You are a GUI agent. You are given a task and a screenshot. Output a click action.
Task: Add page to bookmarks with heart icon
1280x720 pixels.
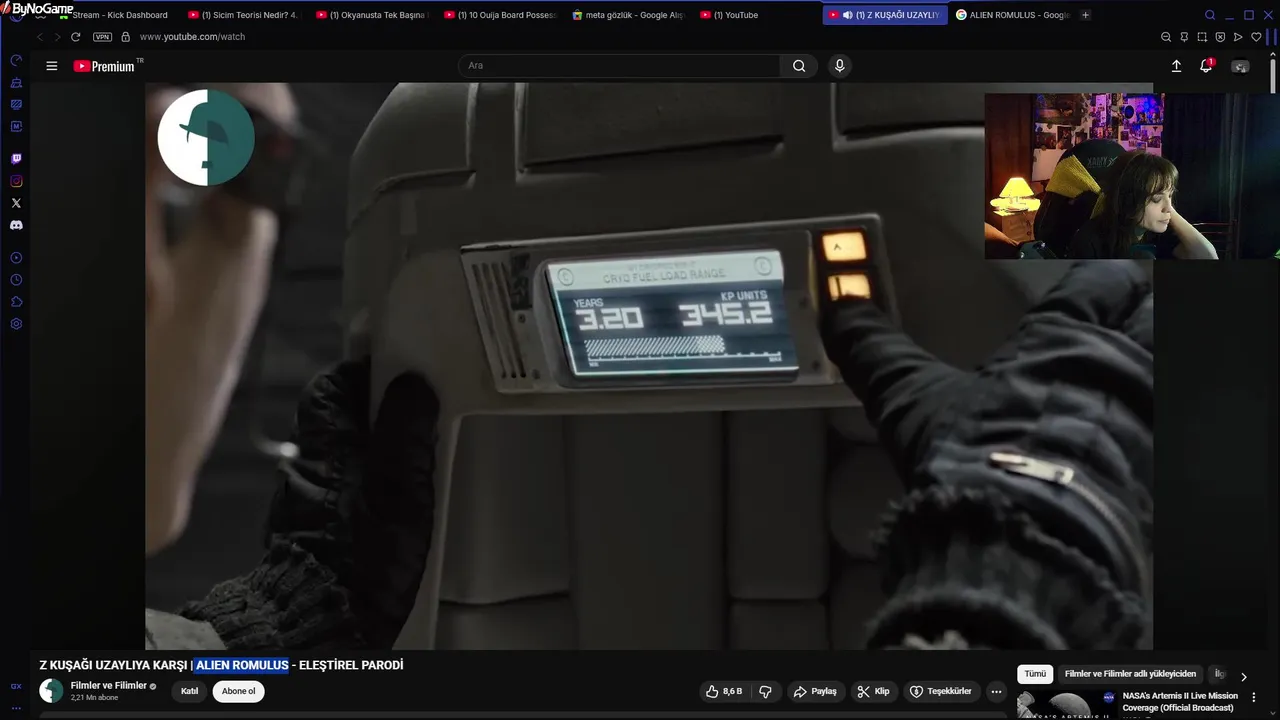click(1256, 37)
